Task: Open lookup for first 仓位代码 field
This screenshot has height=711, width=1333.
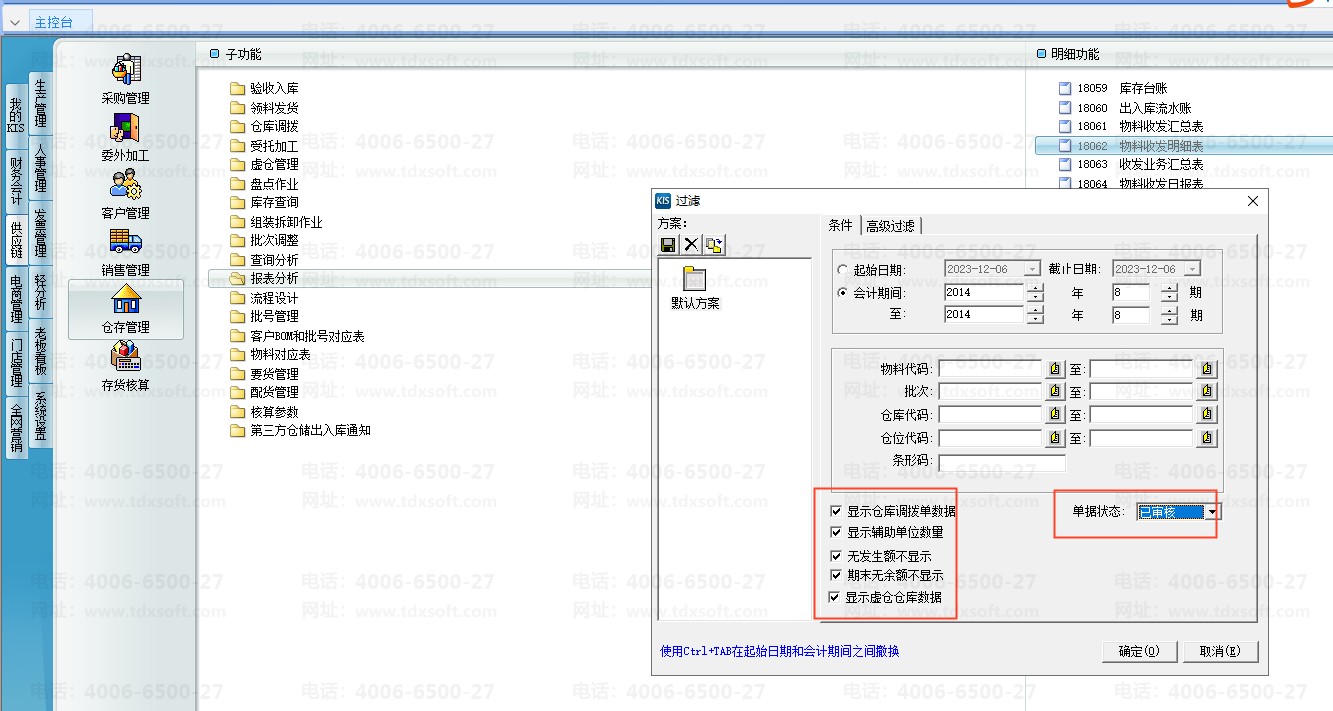Action: [1055, 438]
